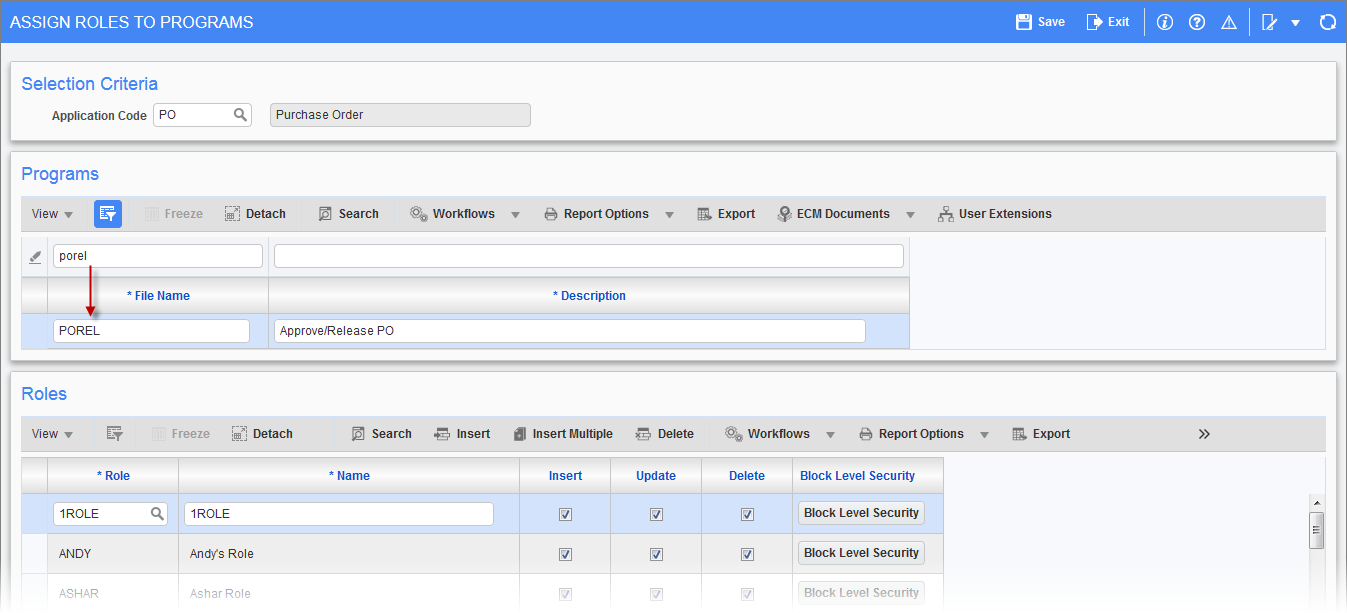Uncheck the Insert checkbox for 1ROLE
Image resolution: width=1347 pixels, height=613 pixels.
click(x=565, y=513)
